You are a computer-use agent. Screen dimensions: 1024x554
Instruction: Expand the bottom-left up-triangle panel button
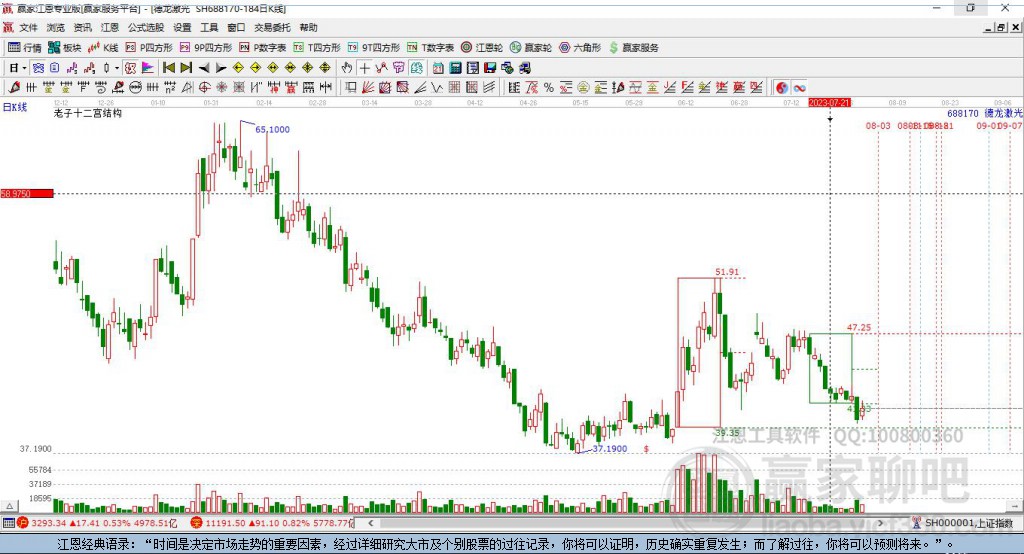[10, 506]
